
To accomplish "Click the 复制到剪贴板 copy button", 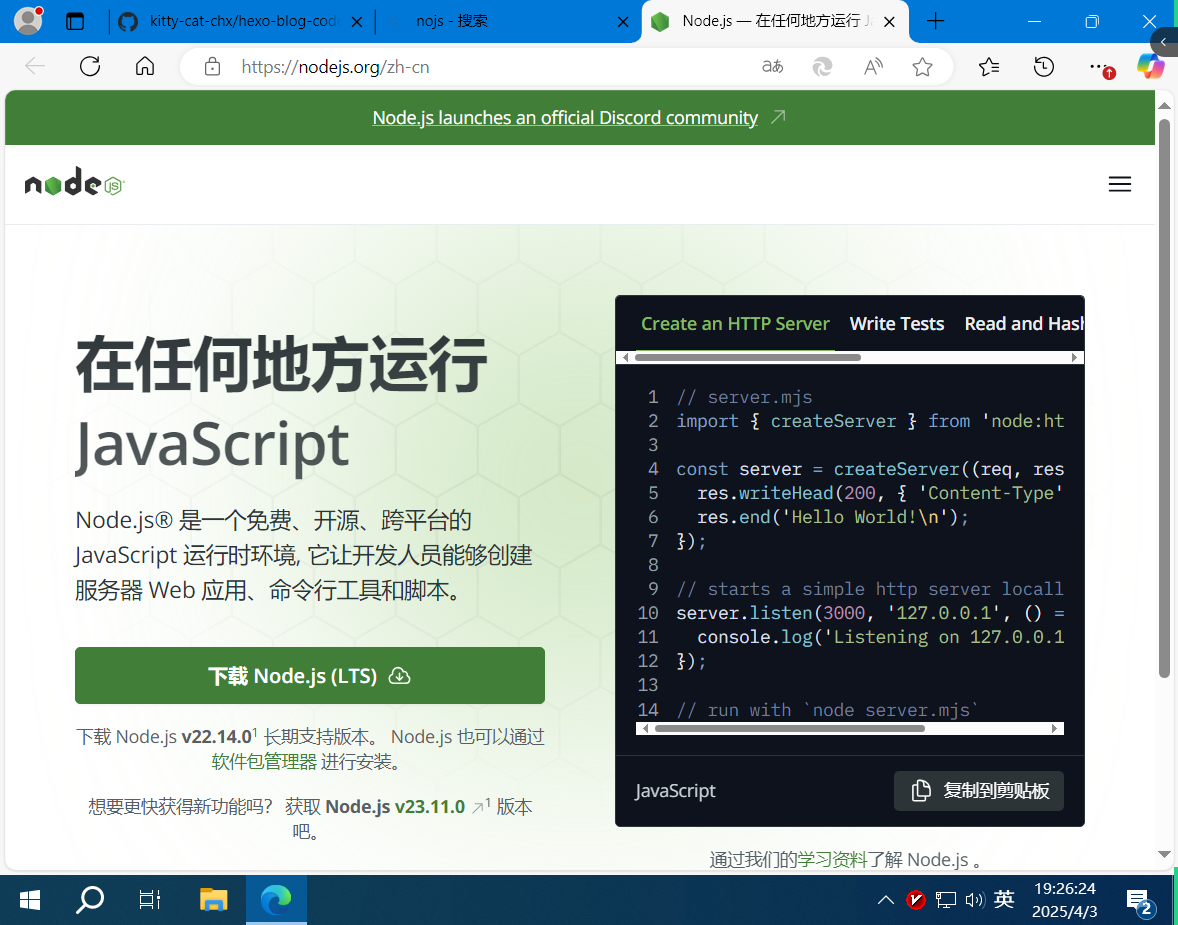I will (978, 790).
